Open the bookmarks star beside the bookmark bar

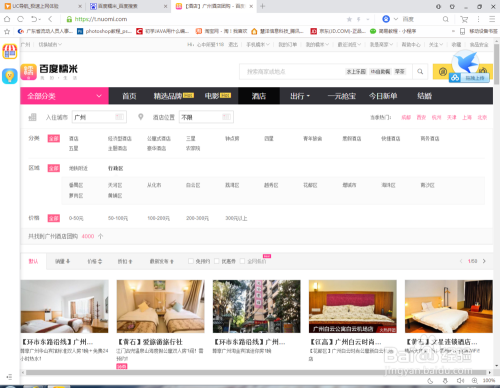pos(7,31)
